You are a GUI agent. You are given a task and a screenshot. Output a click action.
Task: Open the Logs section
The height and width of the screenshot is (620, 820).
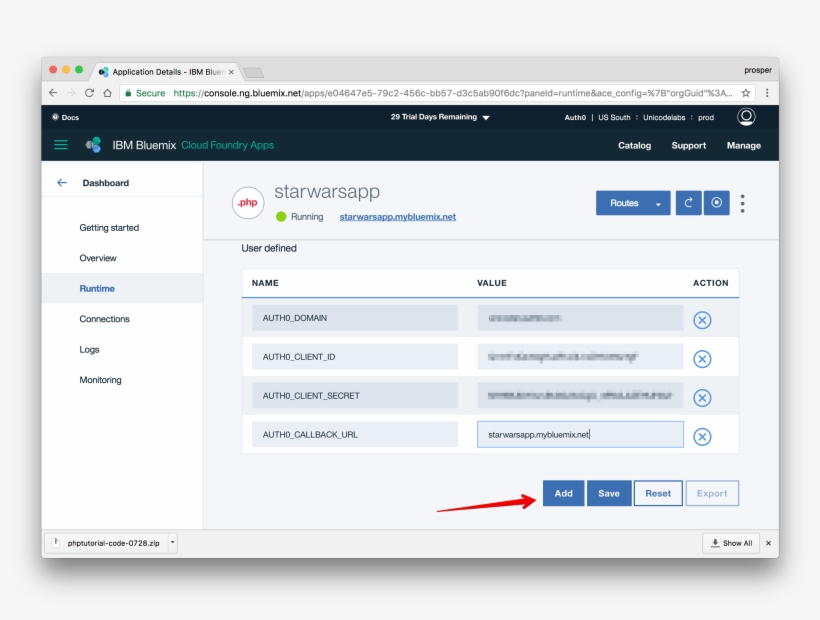point(89,349)
